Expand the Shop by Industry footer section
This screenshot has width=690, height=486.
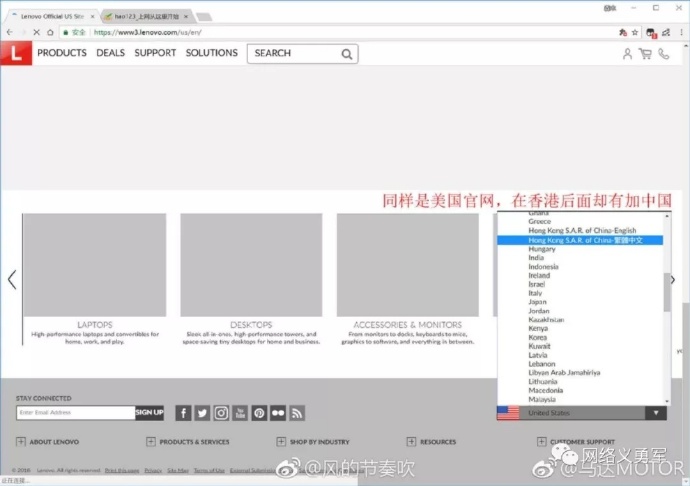281,441
